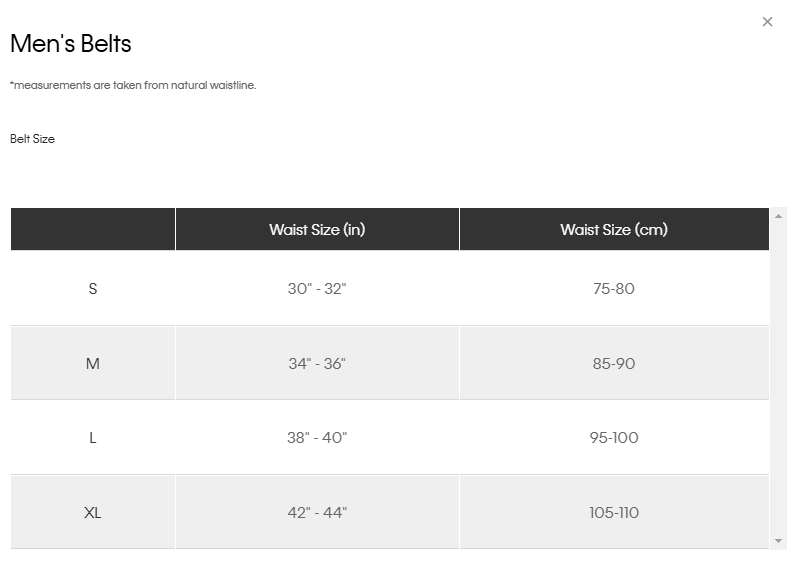805x567 pixels.
Task: Select the Waist Size (cm) column header
Action: [x=614, y=229]
